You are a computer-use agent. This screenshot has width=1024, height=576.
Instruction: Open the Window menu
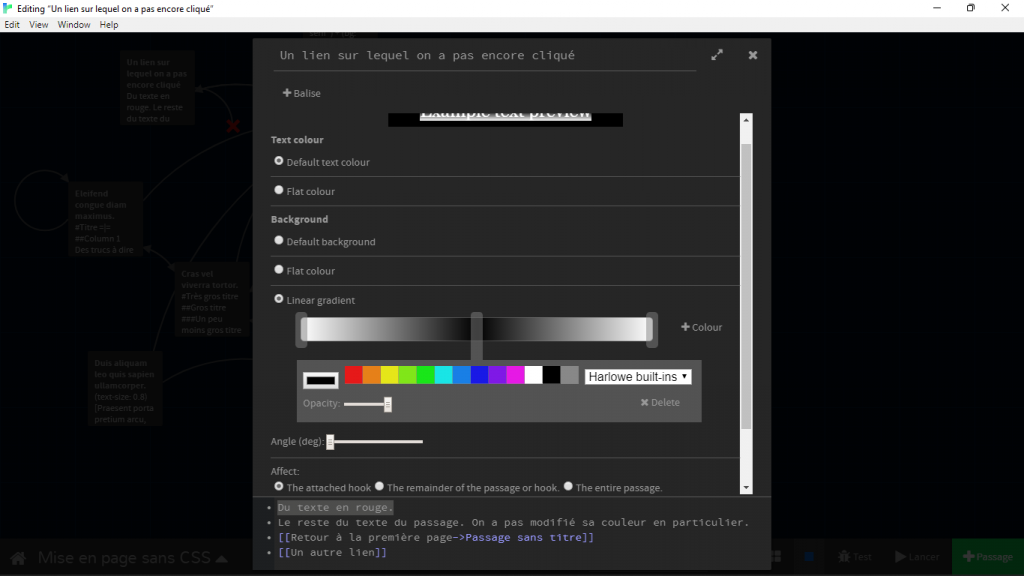pyautogui.click(x=74, y=25)
